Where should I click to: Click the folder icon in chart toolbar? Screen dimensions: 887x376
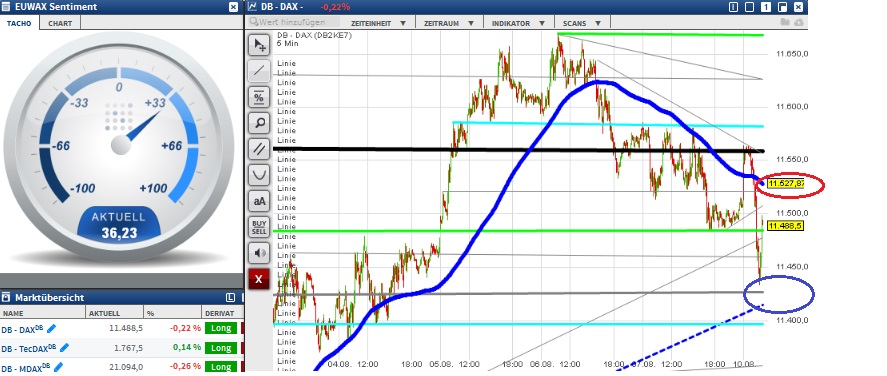pyautogui.click(x=784, y=23)
